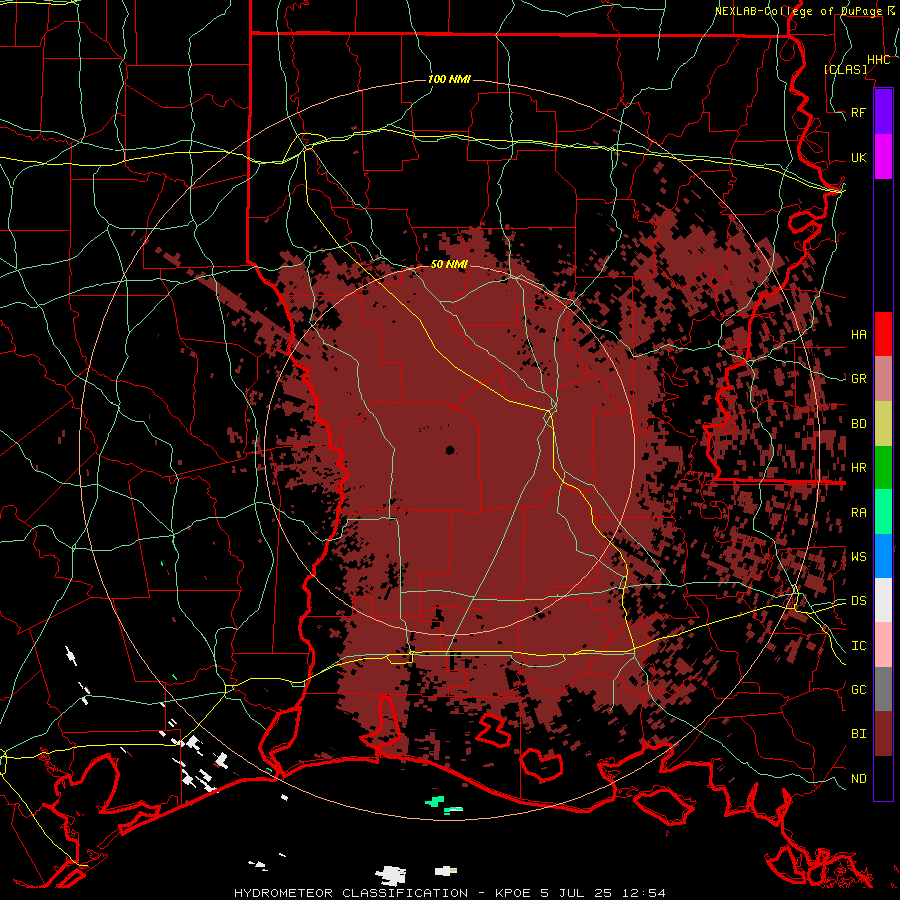Viewport: 900px width, 900px height.
Task: Click the "ND" legend label text
Action: tap(858, 779)
